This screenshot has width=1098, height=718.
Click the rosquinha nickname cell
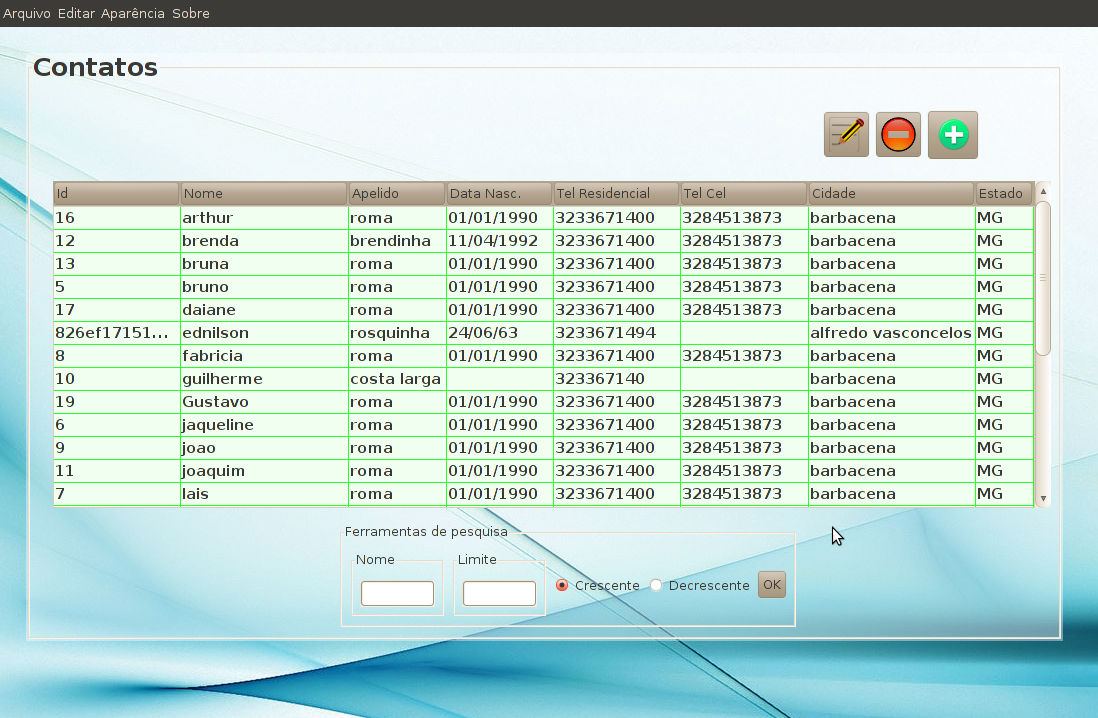[397, 333]
